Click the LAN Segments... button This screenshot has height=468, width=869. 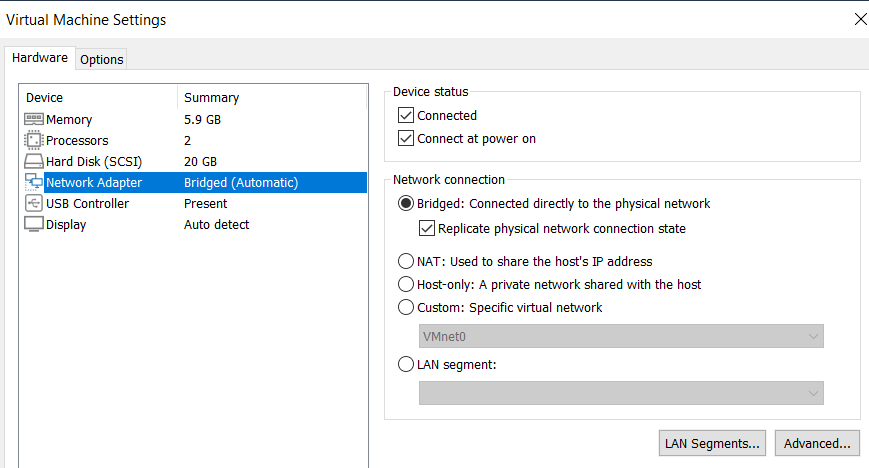713,443
